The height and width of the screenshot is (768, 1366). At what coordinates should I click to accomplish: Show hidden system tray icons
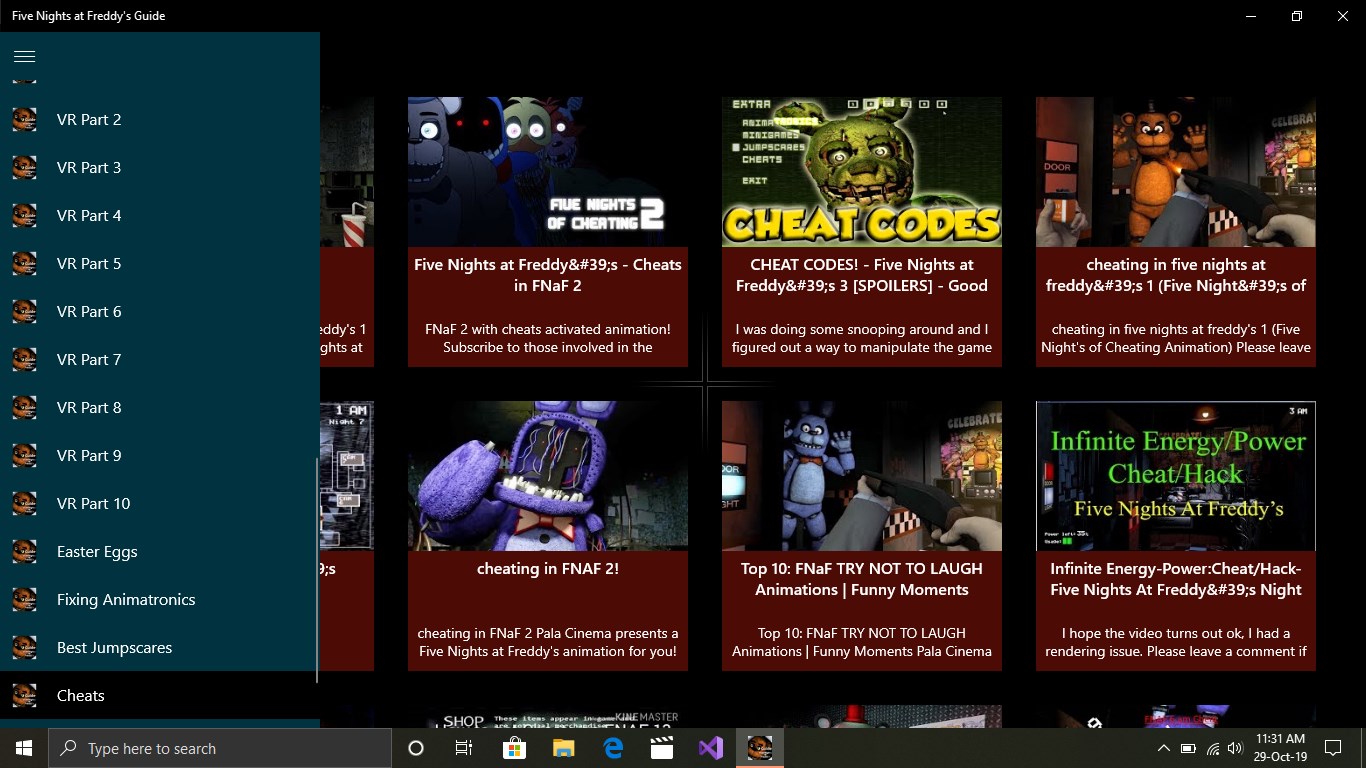1163,748
